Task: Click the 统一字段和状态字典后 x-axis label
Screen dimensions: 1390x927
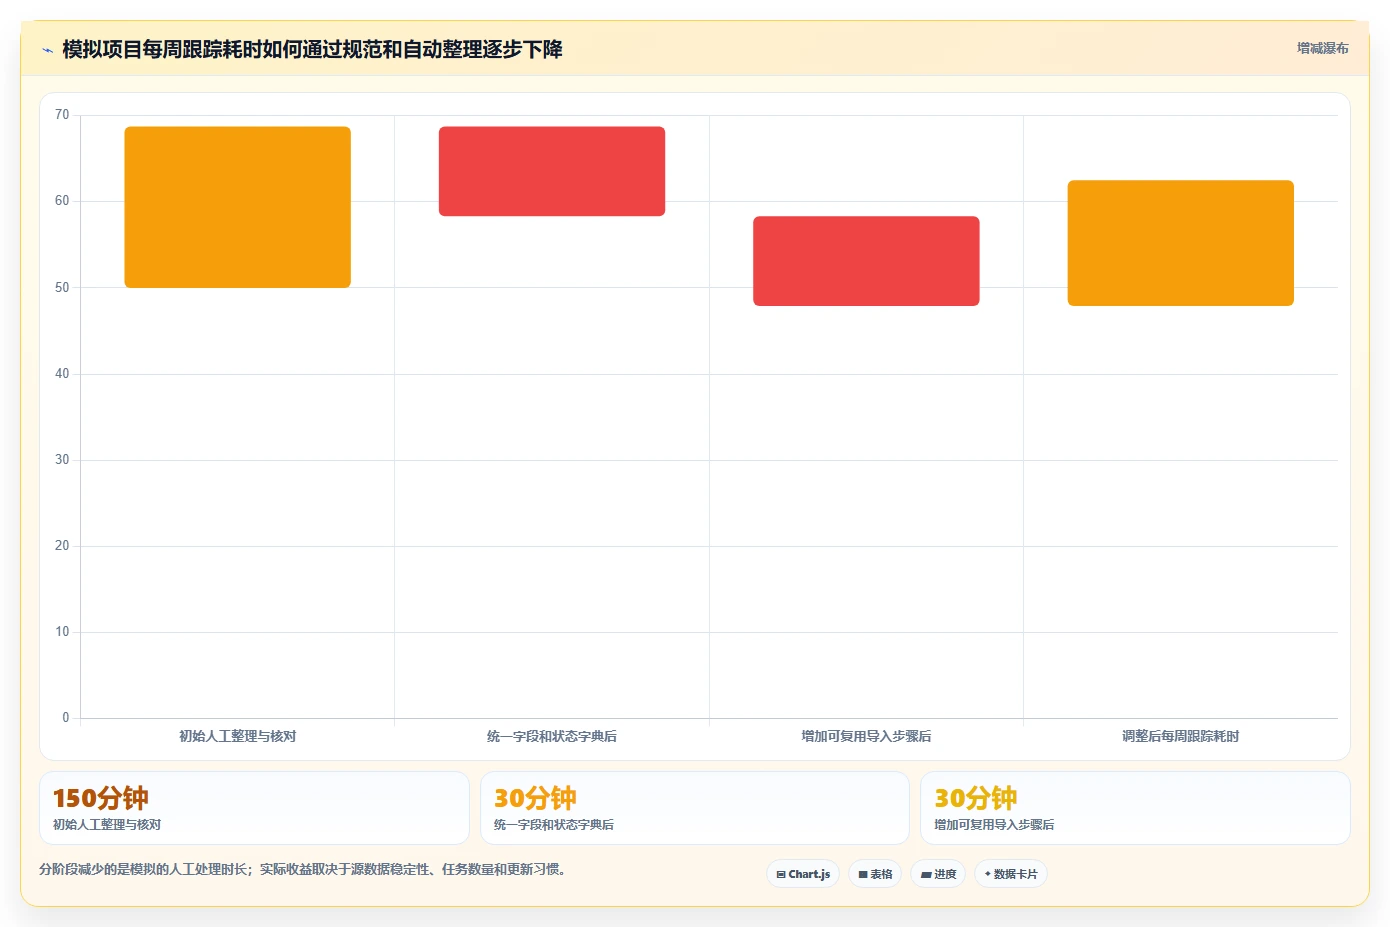Action: point(552,736)
